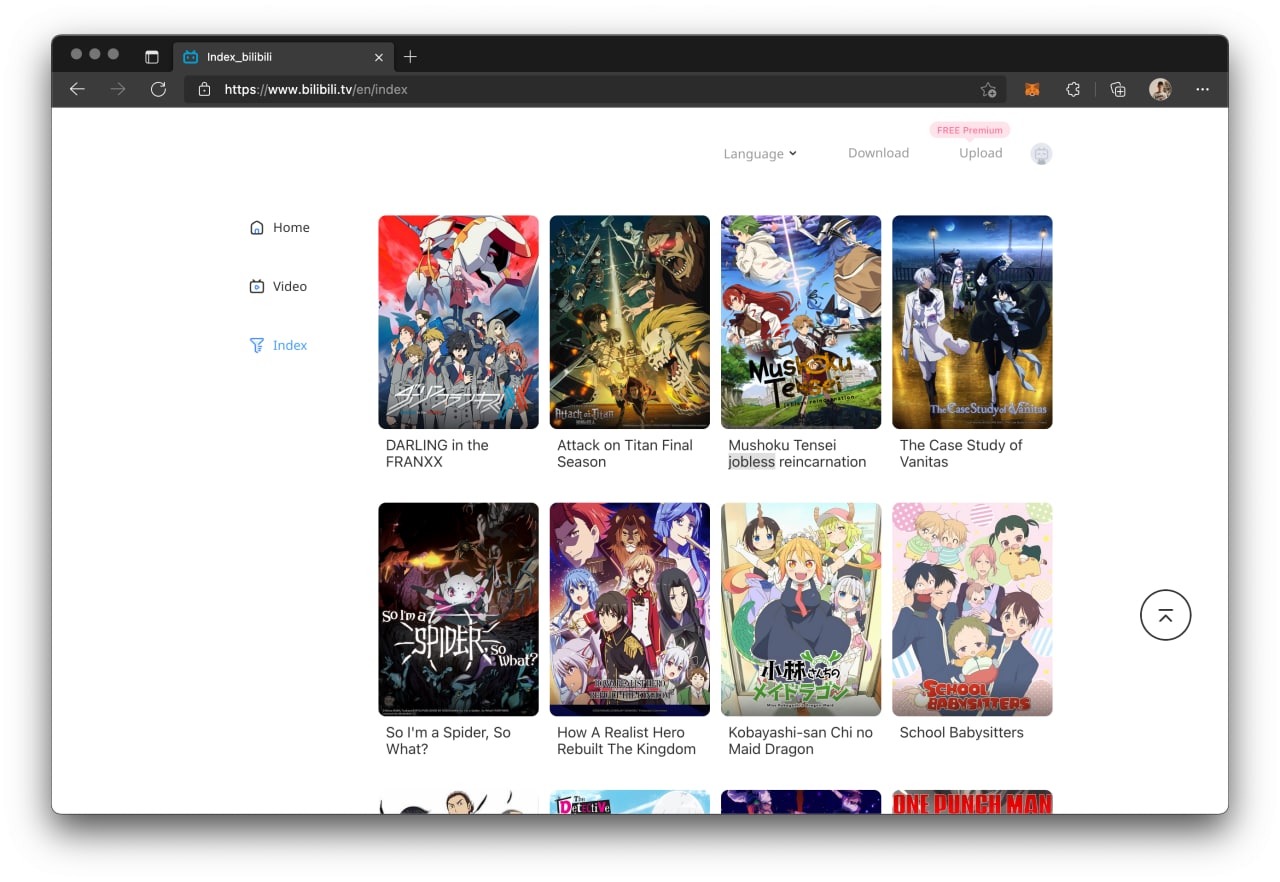View site information via the lock icon
1280x882 pixels.
pos(204,89)
